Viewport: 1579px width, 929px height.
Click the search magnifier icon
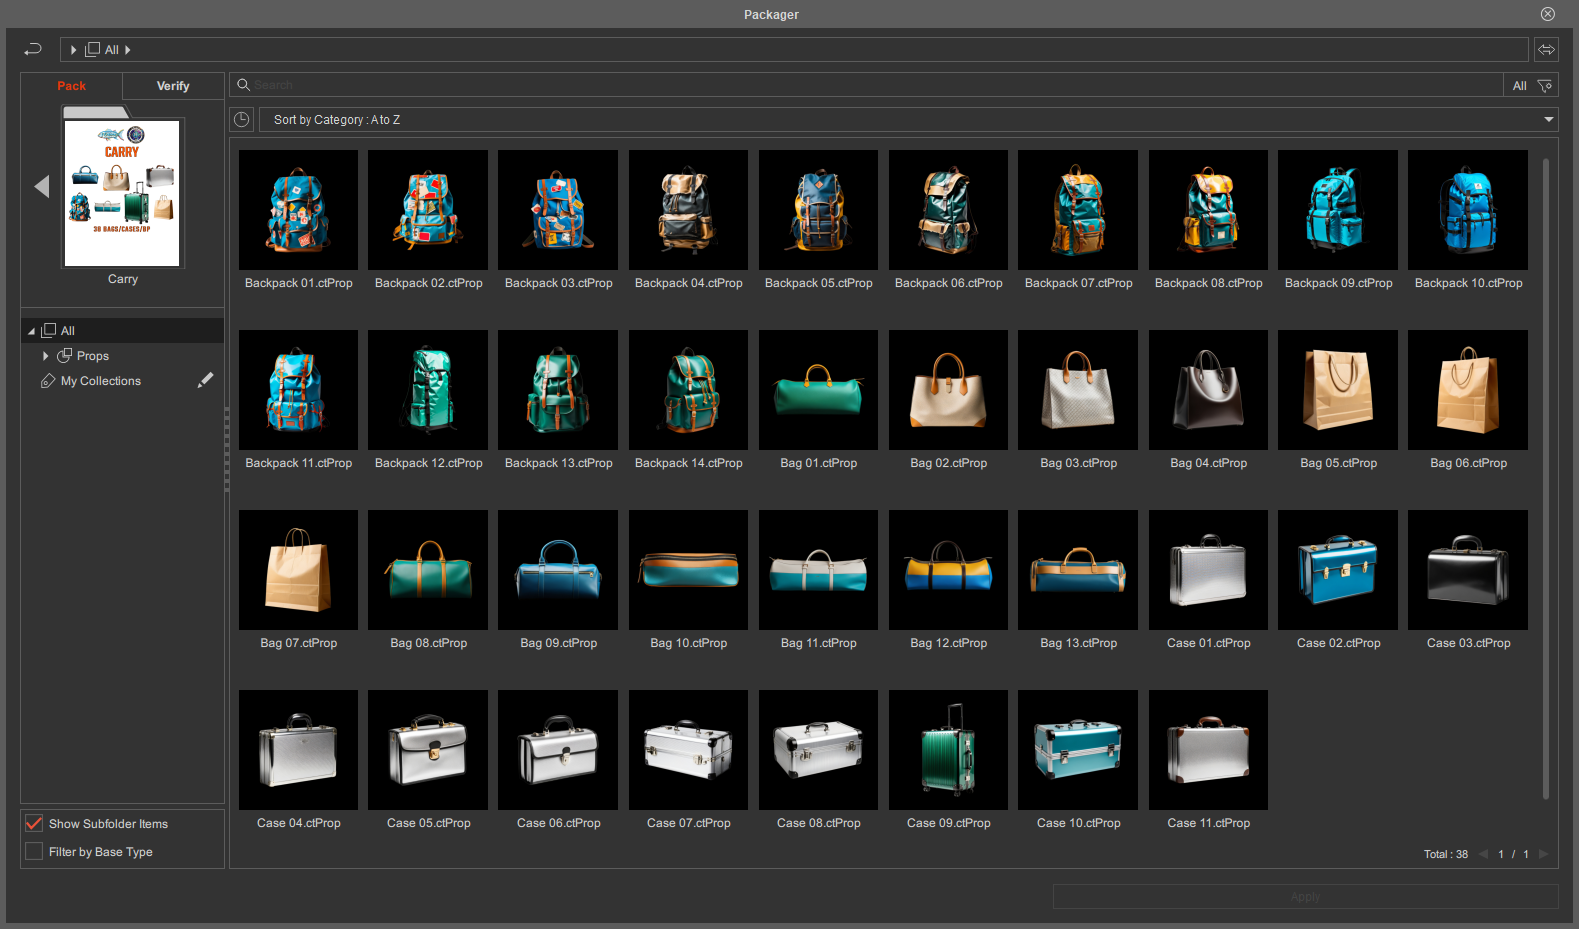tap(243, 85)
